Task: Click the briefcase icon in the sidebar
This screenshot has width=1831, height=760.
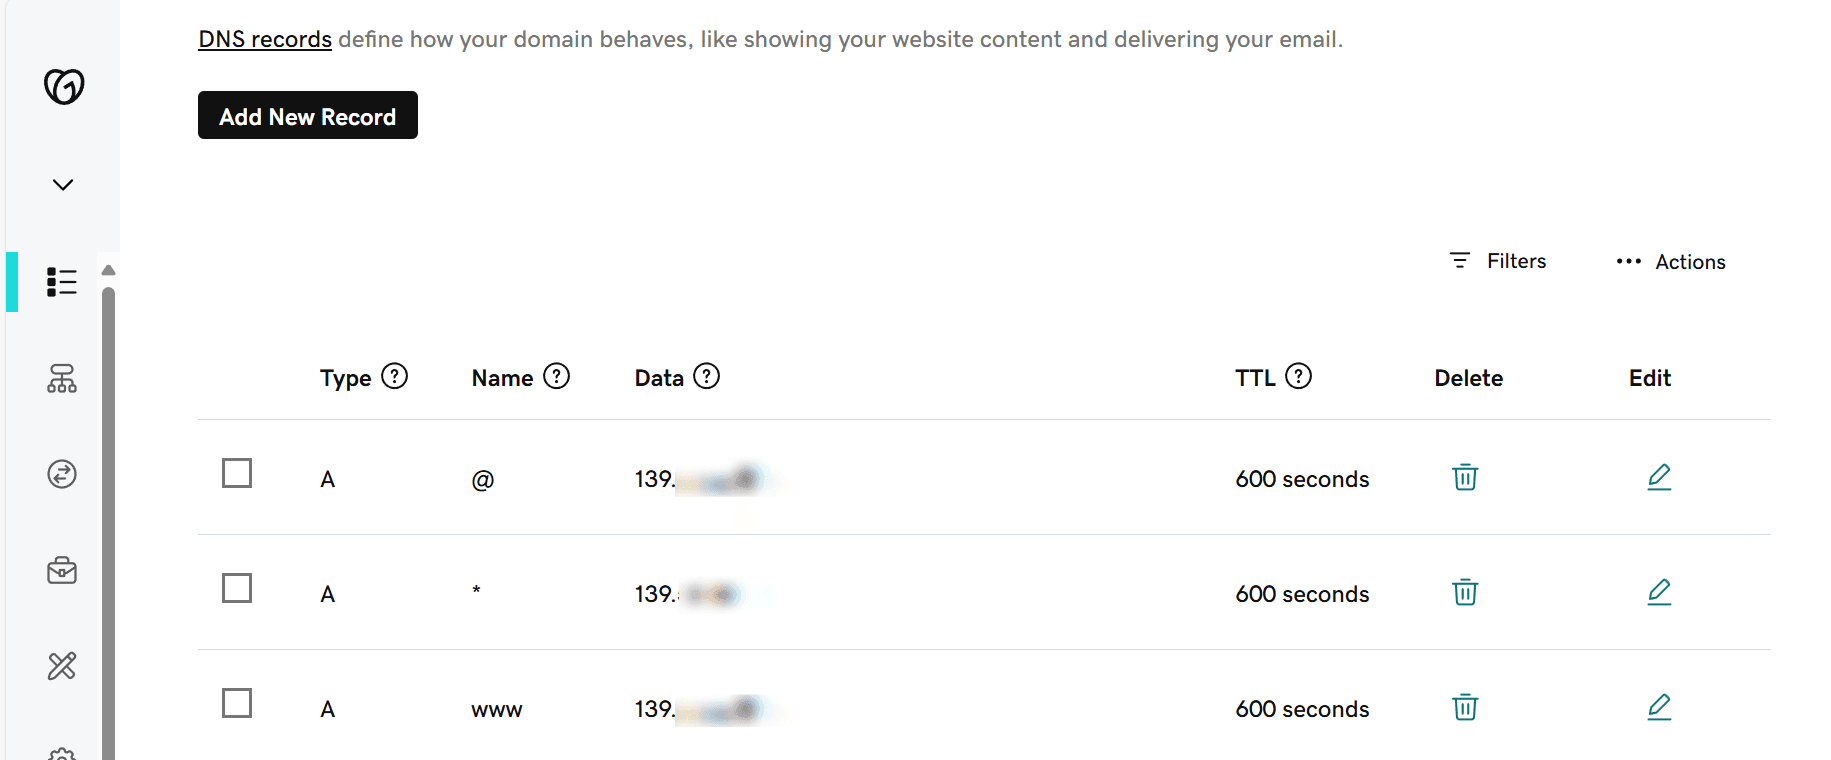Action: point(62,570)
